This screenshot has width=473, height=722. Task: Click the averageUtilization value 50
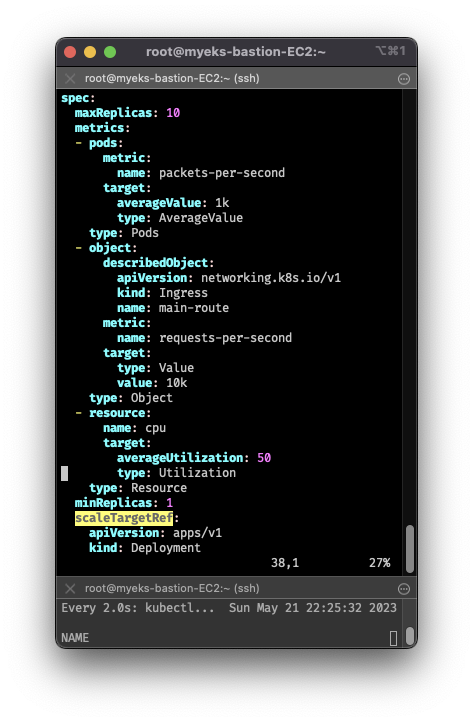(264, 458)
